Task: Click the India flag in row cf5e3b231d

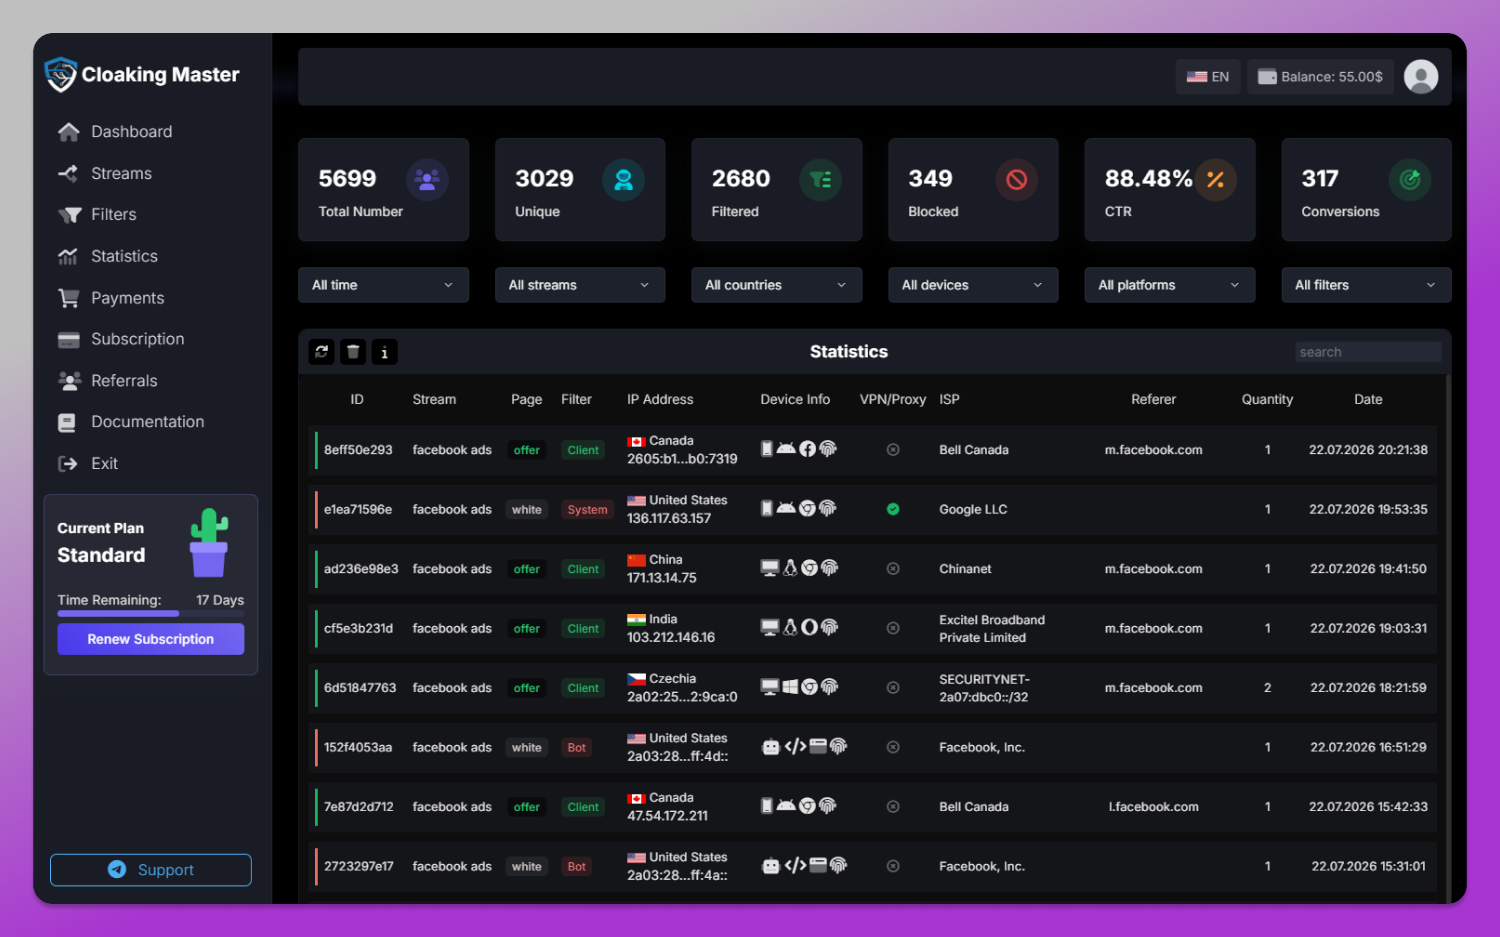Action: click(636, 620)
